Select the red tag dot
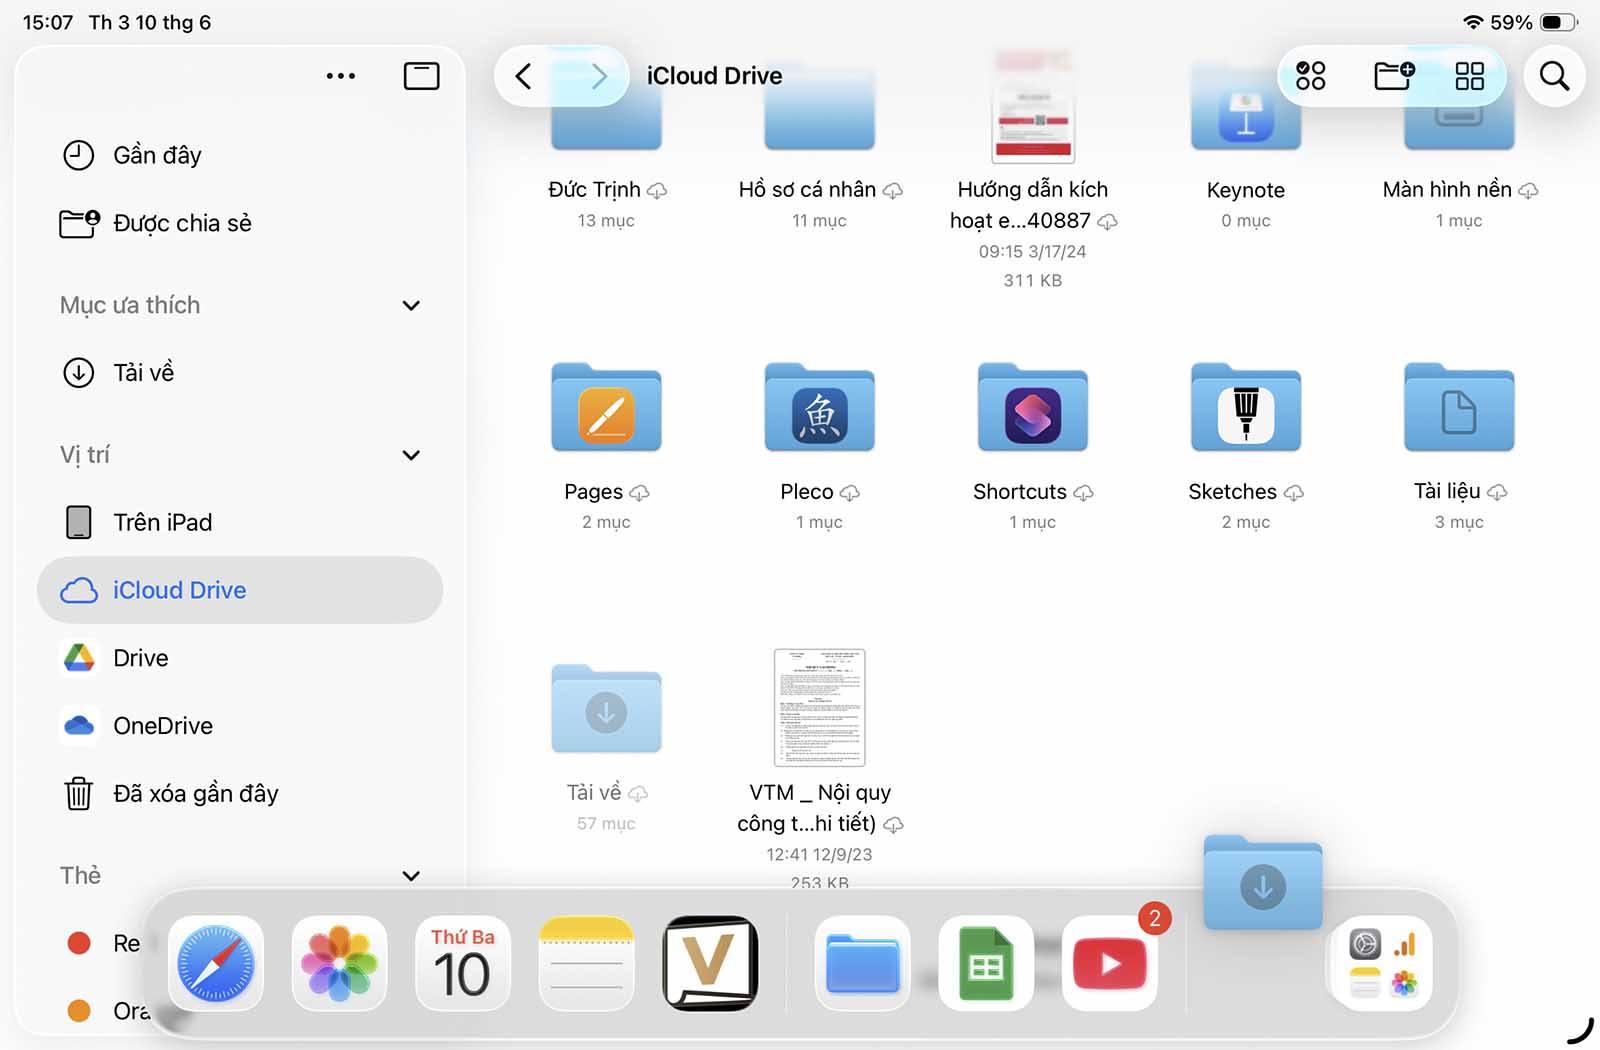This screenshot has width=1600, height=1050. tap(79, 943)
